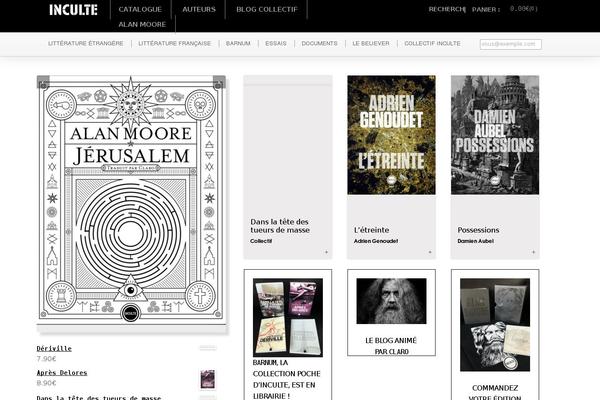Image resolution: width=600 pixels, height=400 pixels.
Task: Click Après Delores price 8.90€
Action: coord(46,383)
